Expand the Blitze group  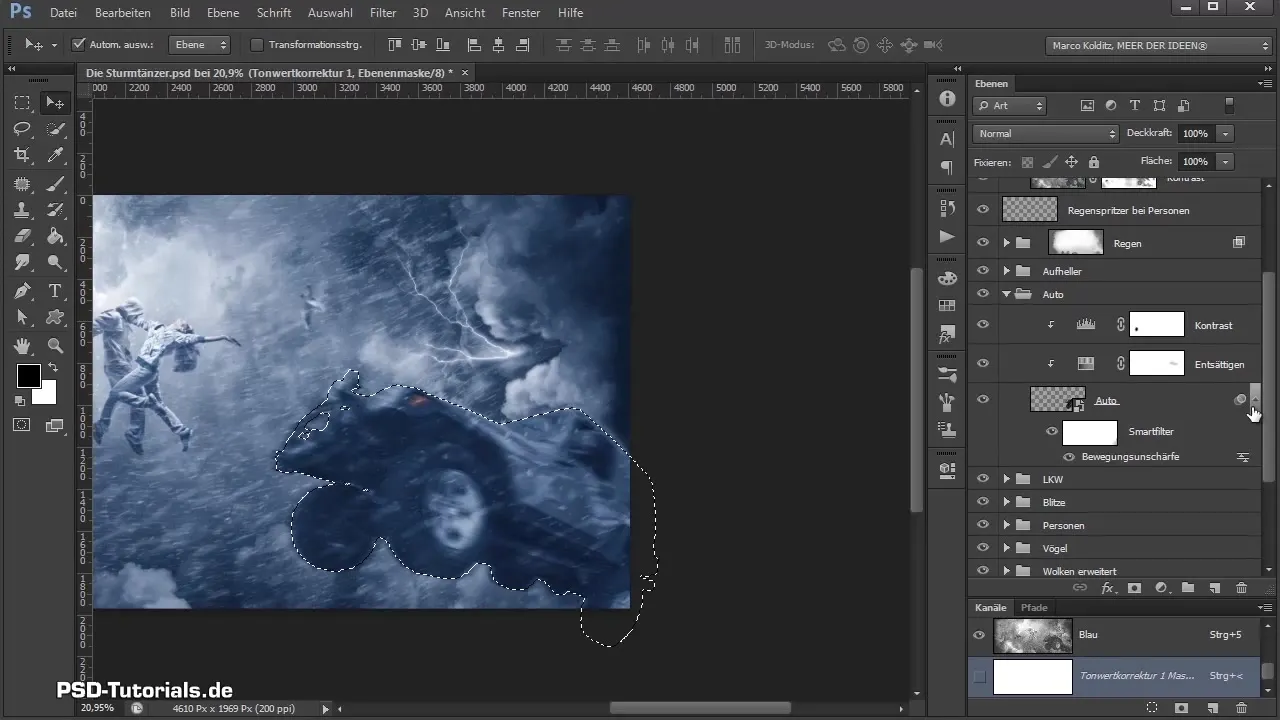click(x=1007, y=502)
